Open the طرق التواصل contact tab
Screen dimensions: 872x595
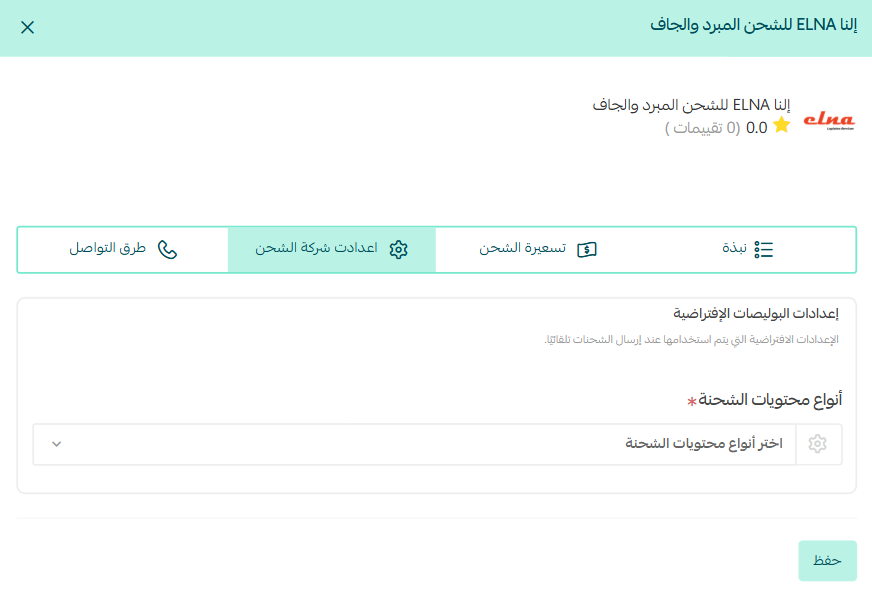(123, 250)
